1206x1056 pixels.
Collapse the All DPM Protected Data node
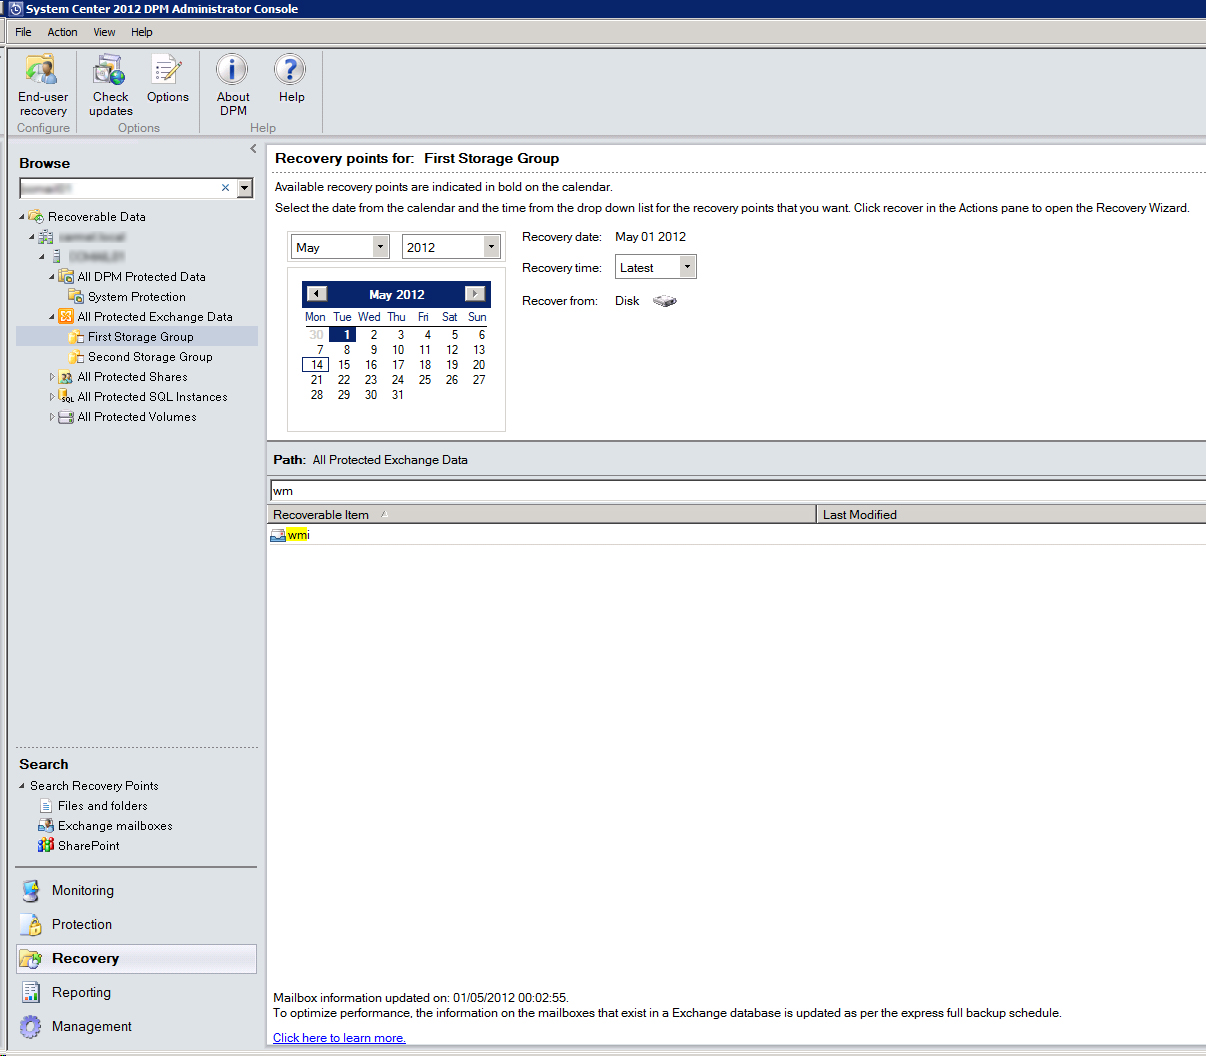52,276
